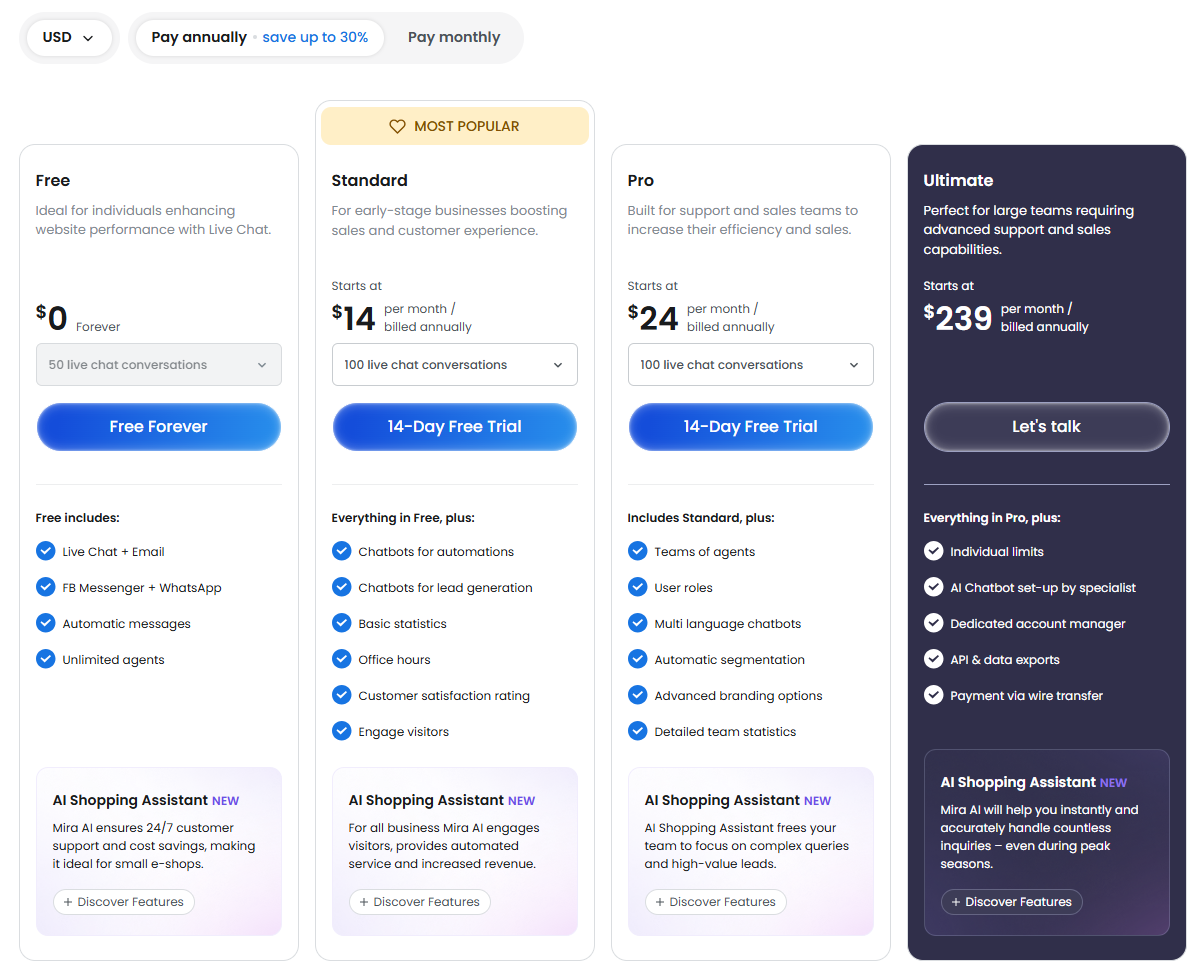Click the Free Forever button
1196x966 pixels.
pos(158,427)
